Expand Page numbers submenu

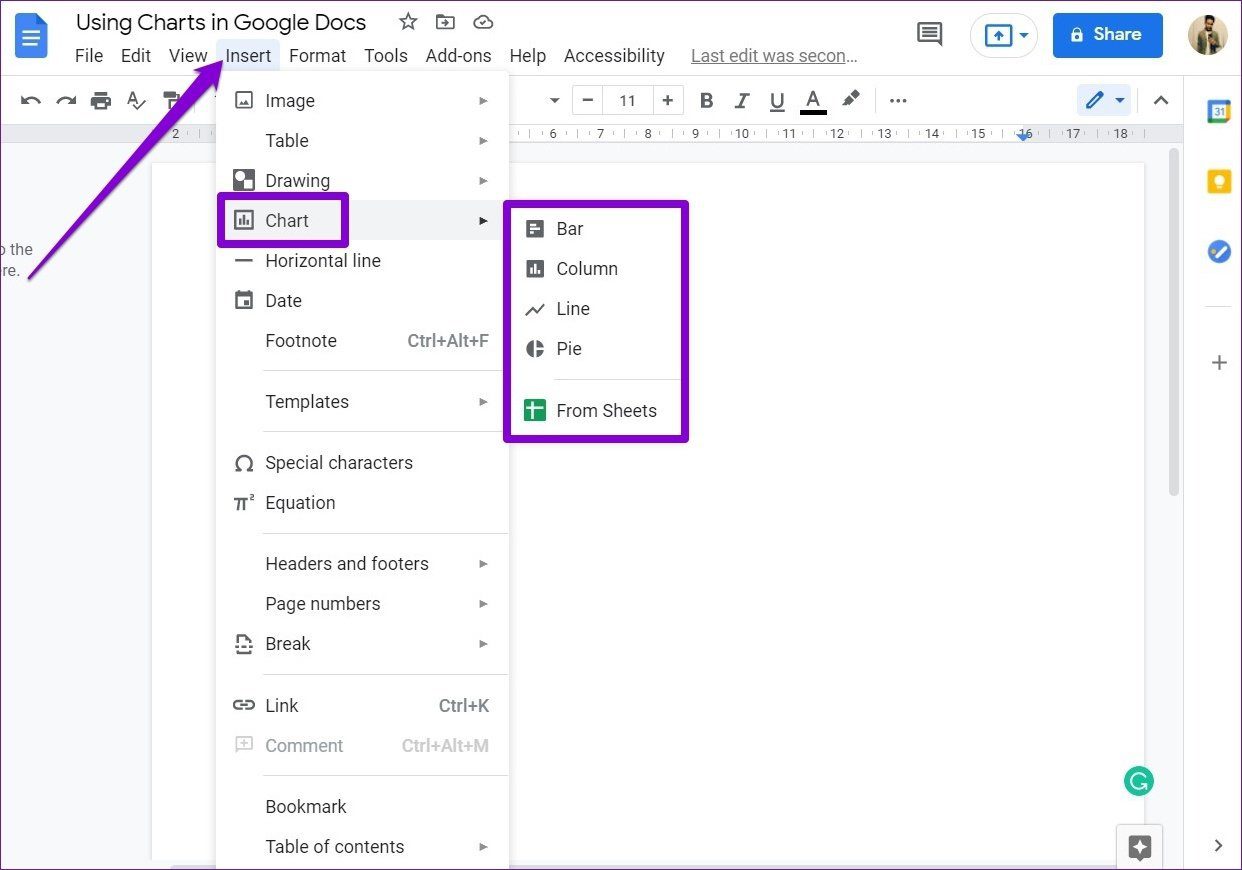pos(362,604)
